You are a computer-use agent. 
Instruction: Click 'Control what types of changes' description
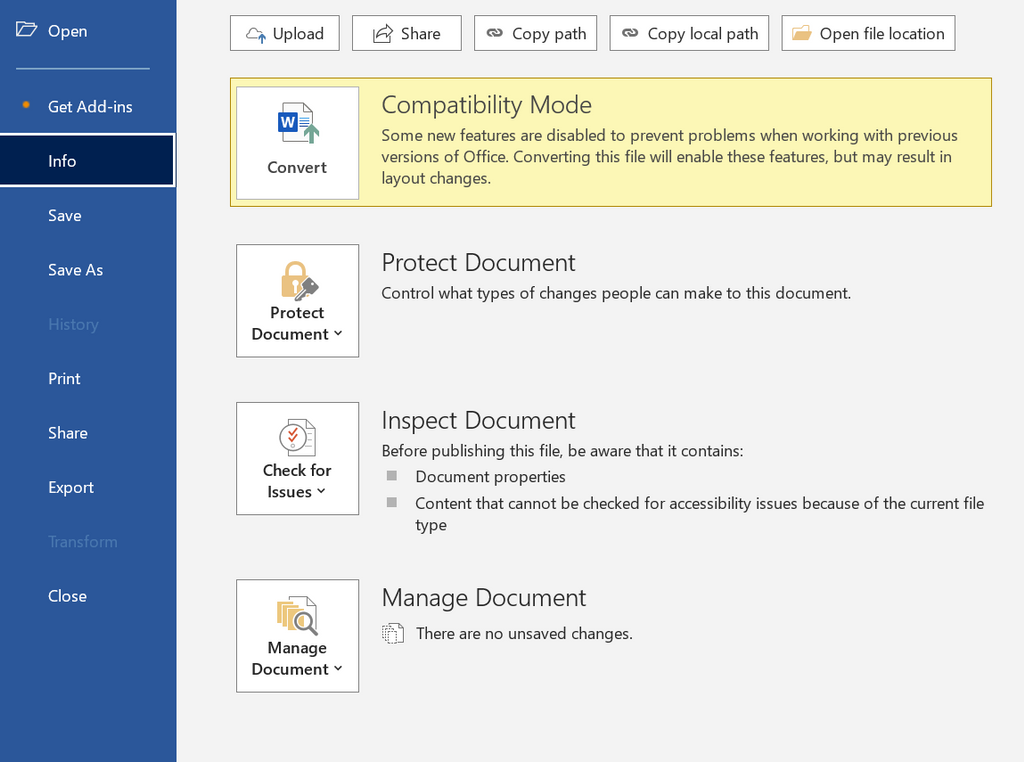point(616,293)
